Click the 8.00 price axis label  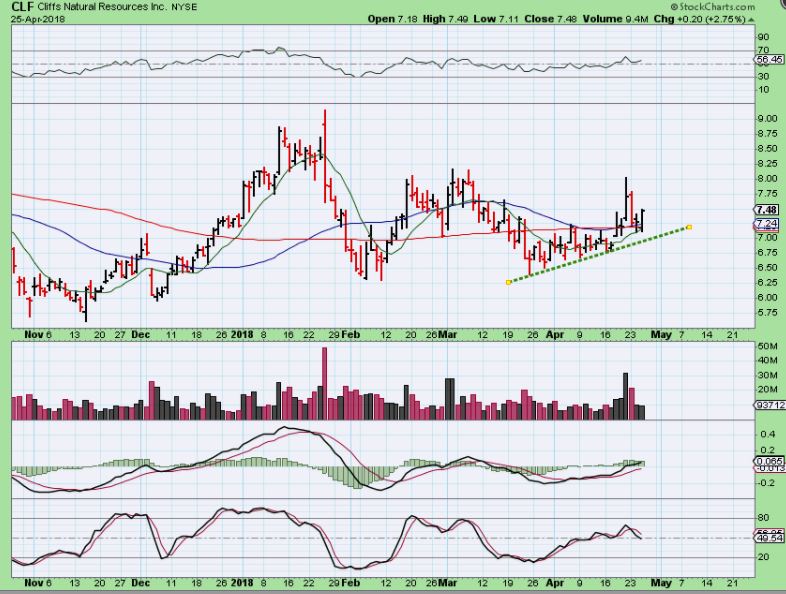768,178
